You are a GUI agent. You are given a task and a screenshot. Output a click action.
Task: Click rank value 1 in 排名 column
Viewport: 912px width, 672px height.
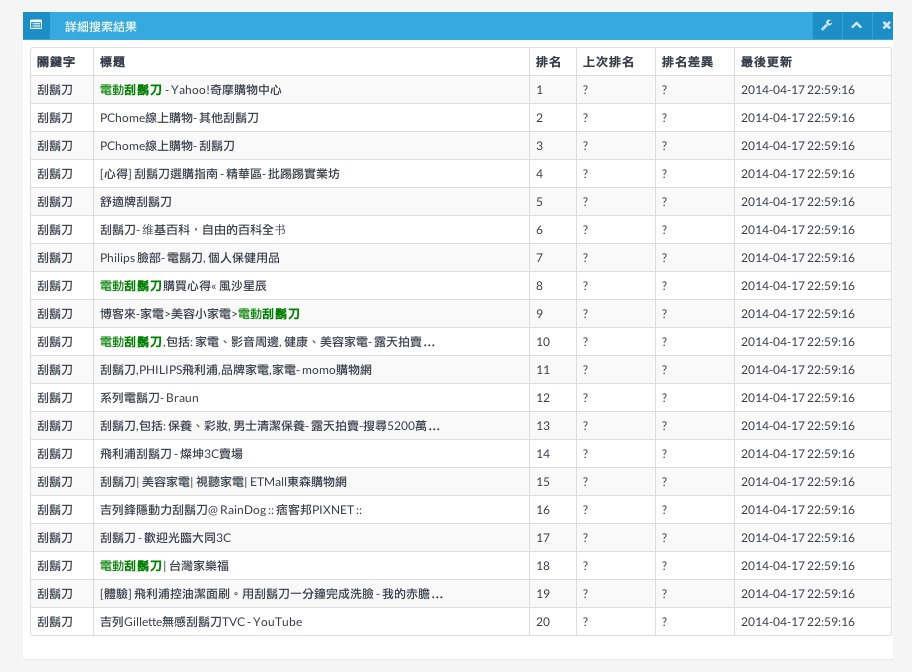point(539,90)
